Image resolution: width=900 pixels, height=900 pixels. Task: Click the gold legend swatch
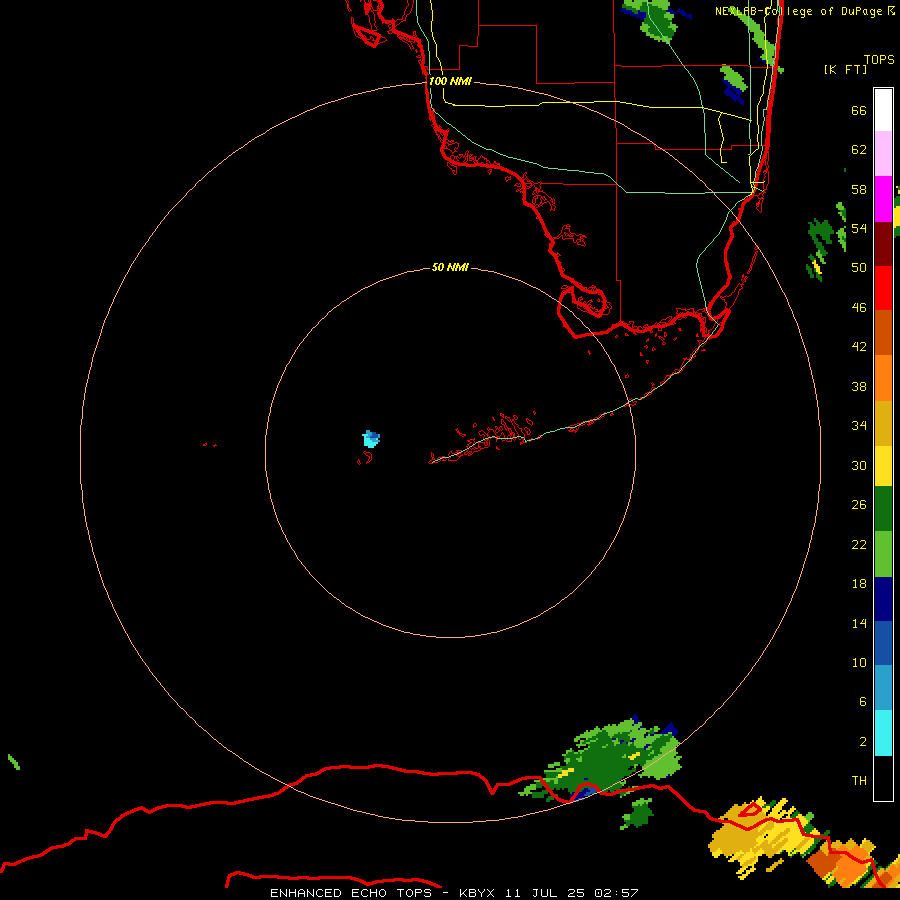click(x=883, y=424)
